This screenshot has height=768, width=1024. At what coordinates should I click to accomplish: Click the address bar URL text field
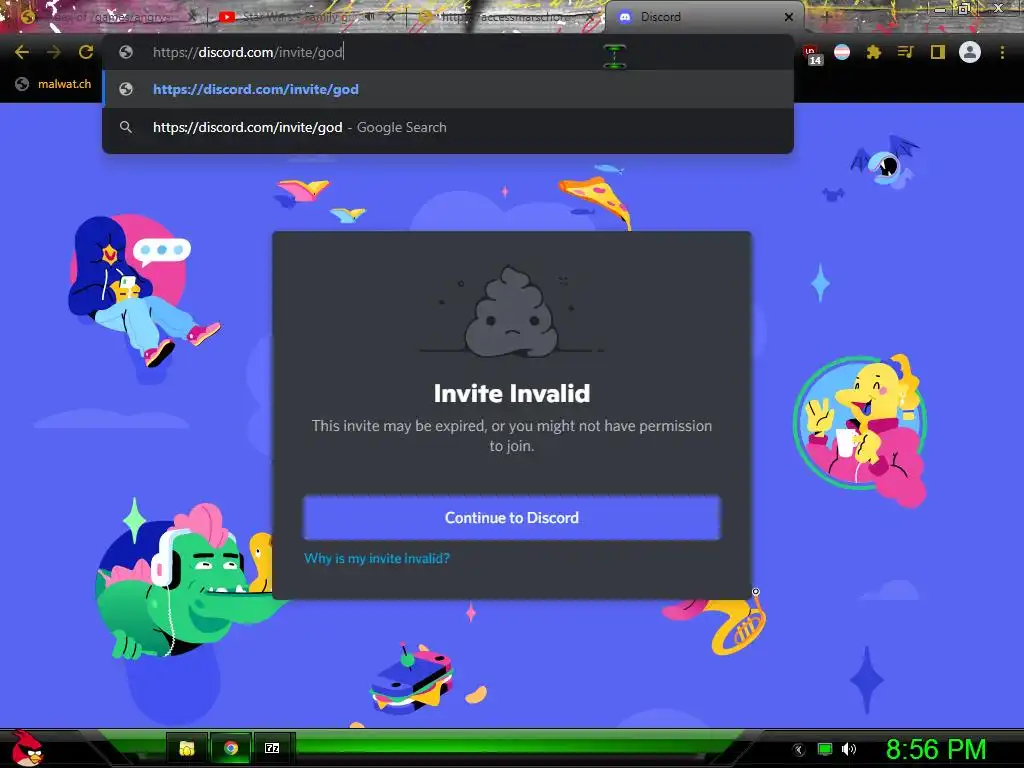[x=366, y=52]
